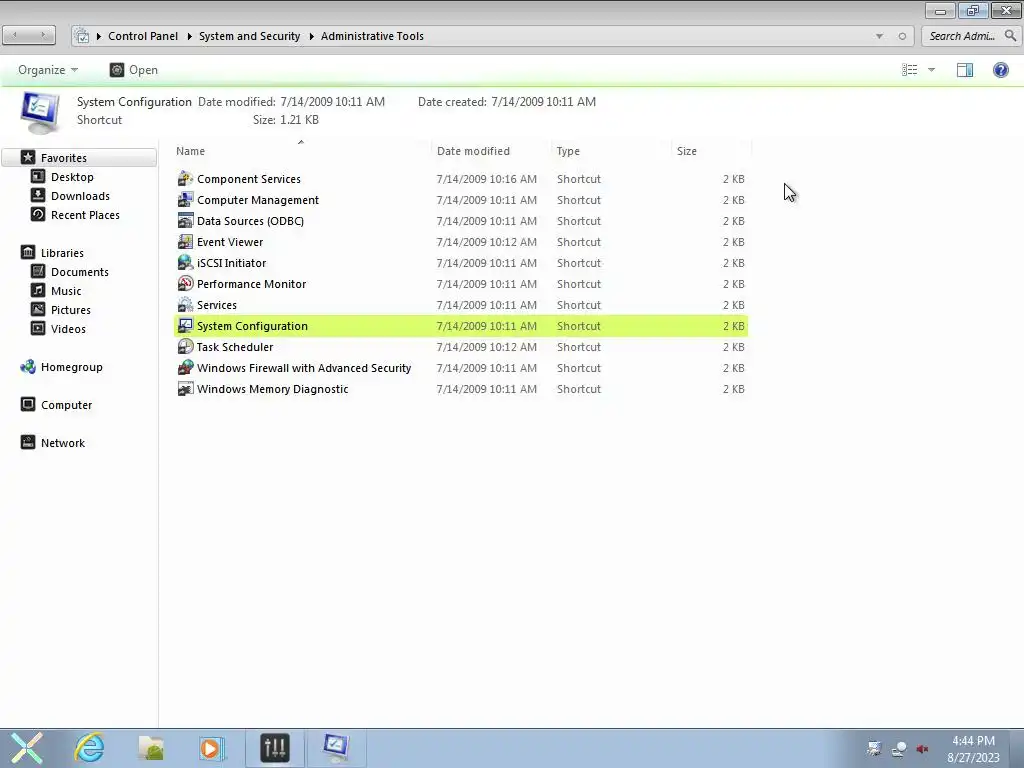Viewport: 1024px width, 768px height.
Task: Open the folder icon on the taskbar
Action: (x=151, y=748)
